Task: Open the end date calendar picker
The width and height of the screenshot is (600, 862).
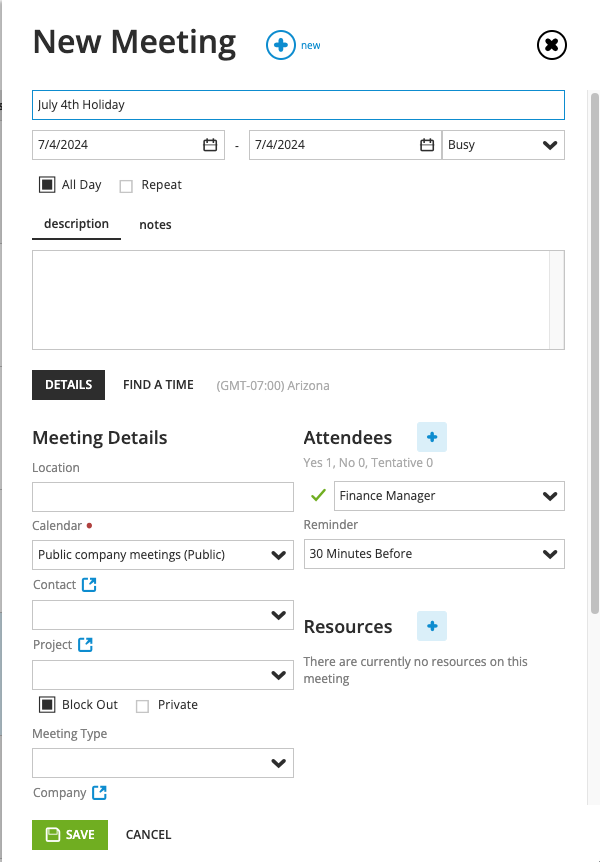Action: point(425,144)
